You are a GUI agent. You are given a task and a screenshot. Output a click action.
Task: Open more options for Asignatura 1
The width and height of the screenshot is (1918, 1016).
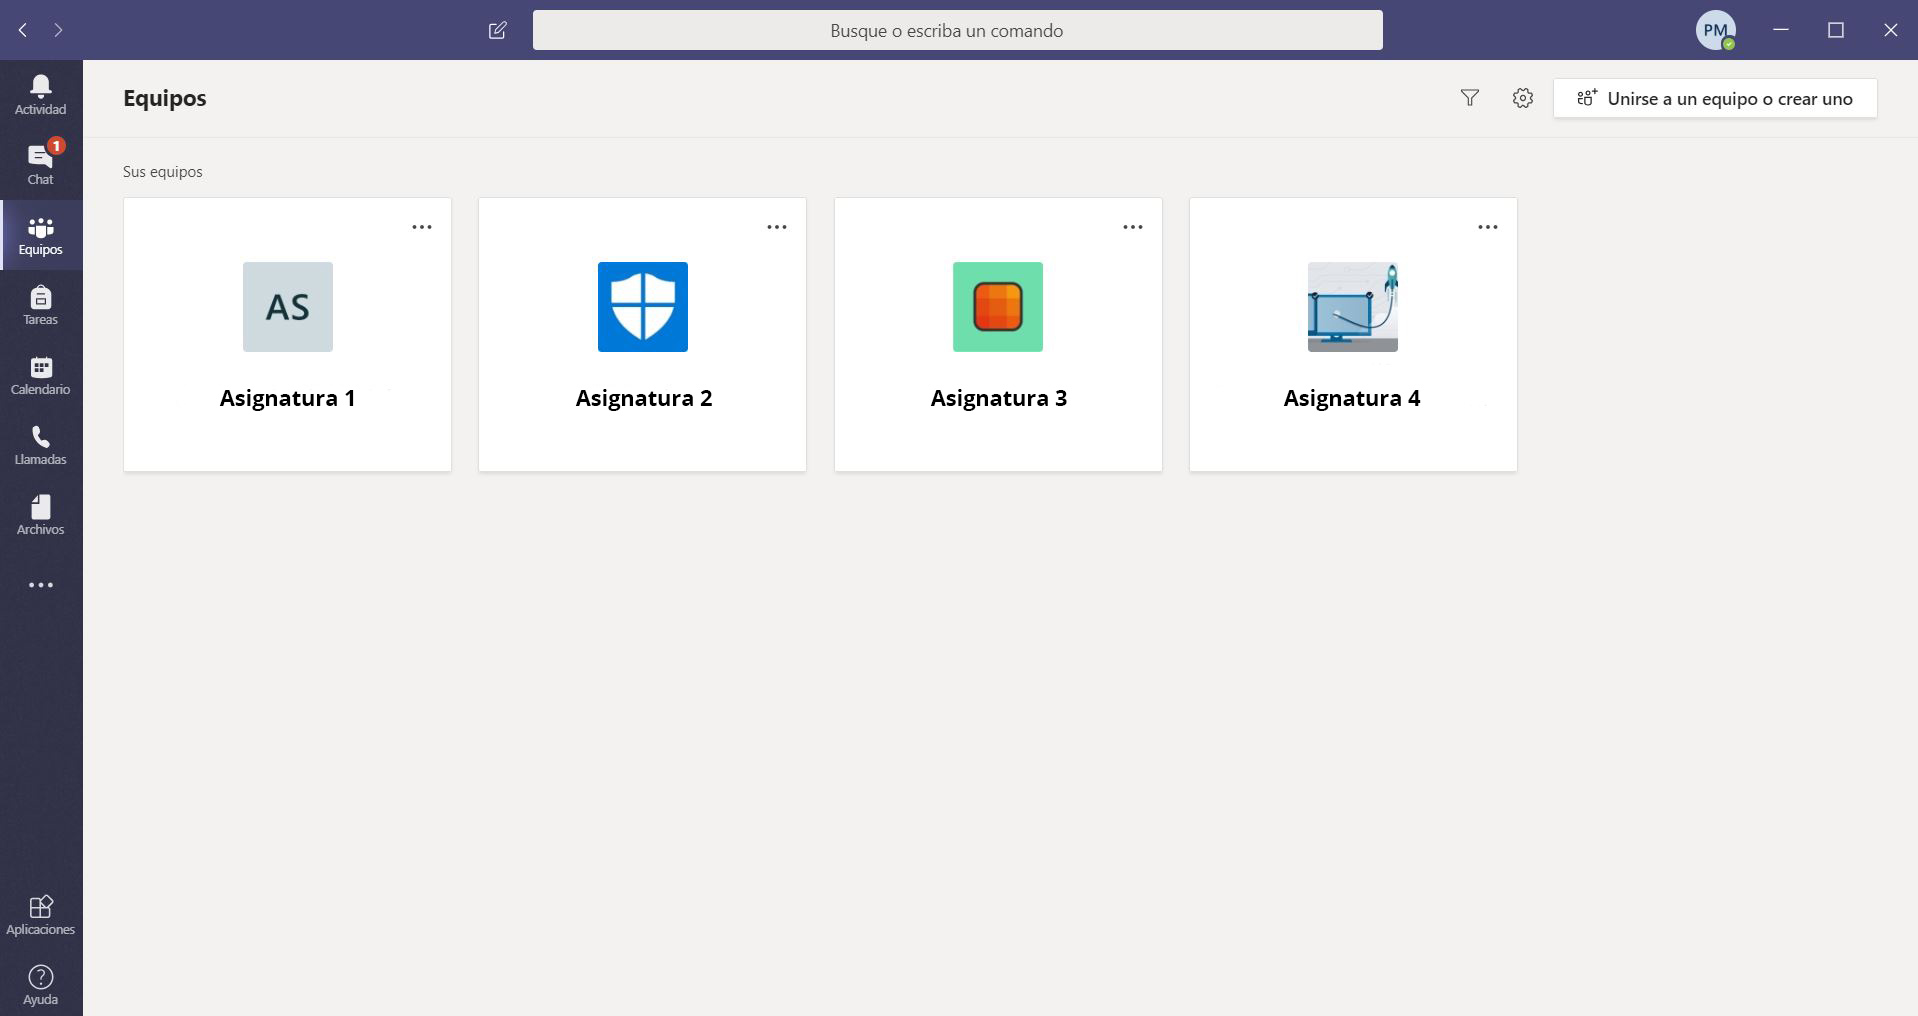(x=422, y=227)
